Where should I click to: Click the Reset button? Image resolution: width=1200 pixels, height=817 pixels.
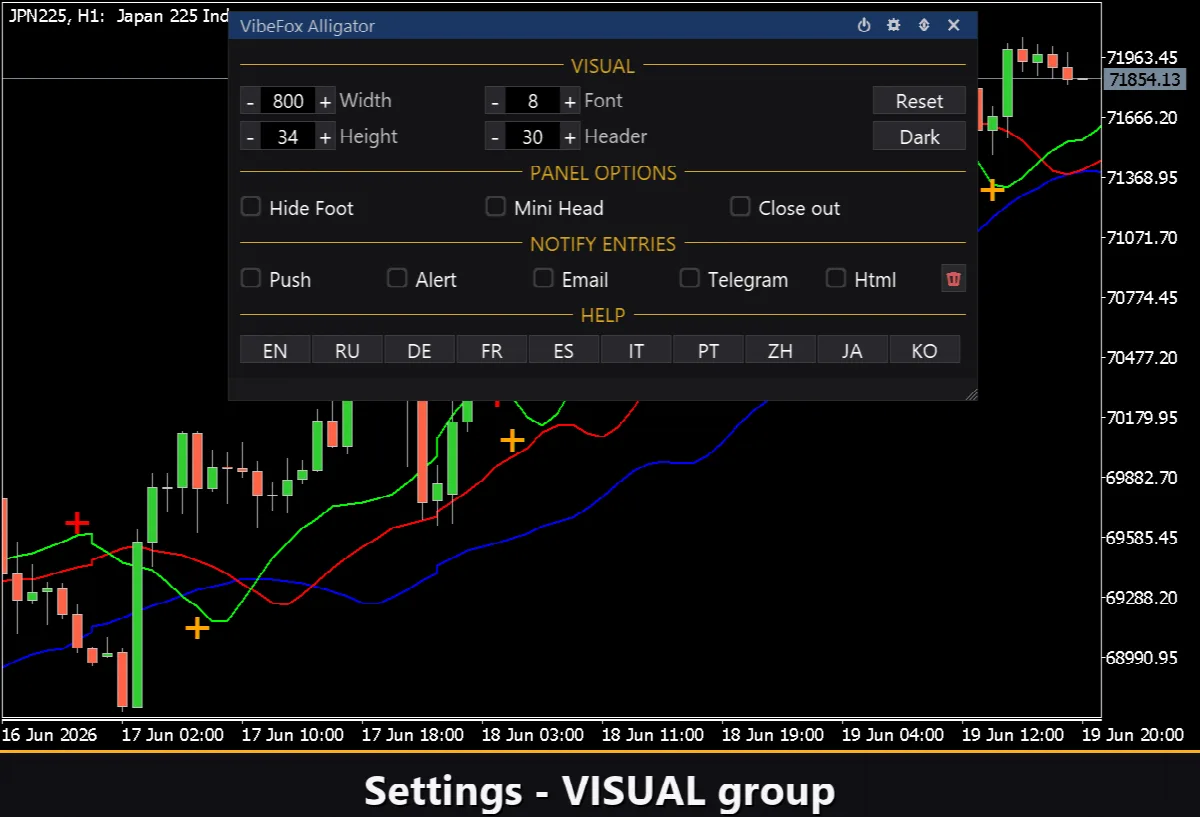tap(919, 101)
